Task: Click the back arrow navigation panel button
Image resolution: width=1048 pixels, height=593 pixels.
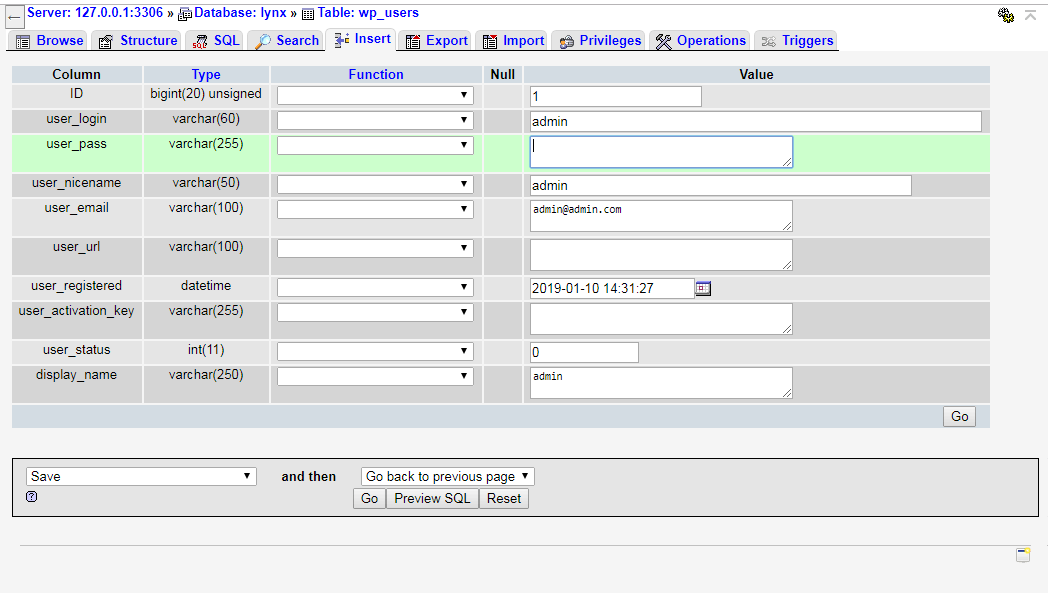Action: (x=14, y=17)
